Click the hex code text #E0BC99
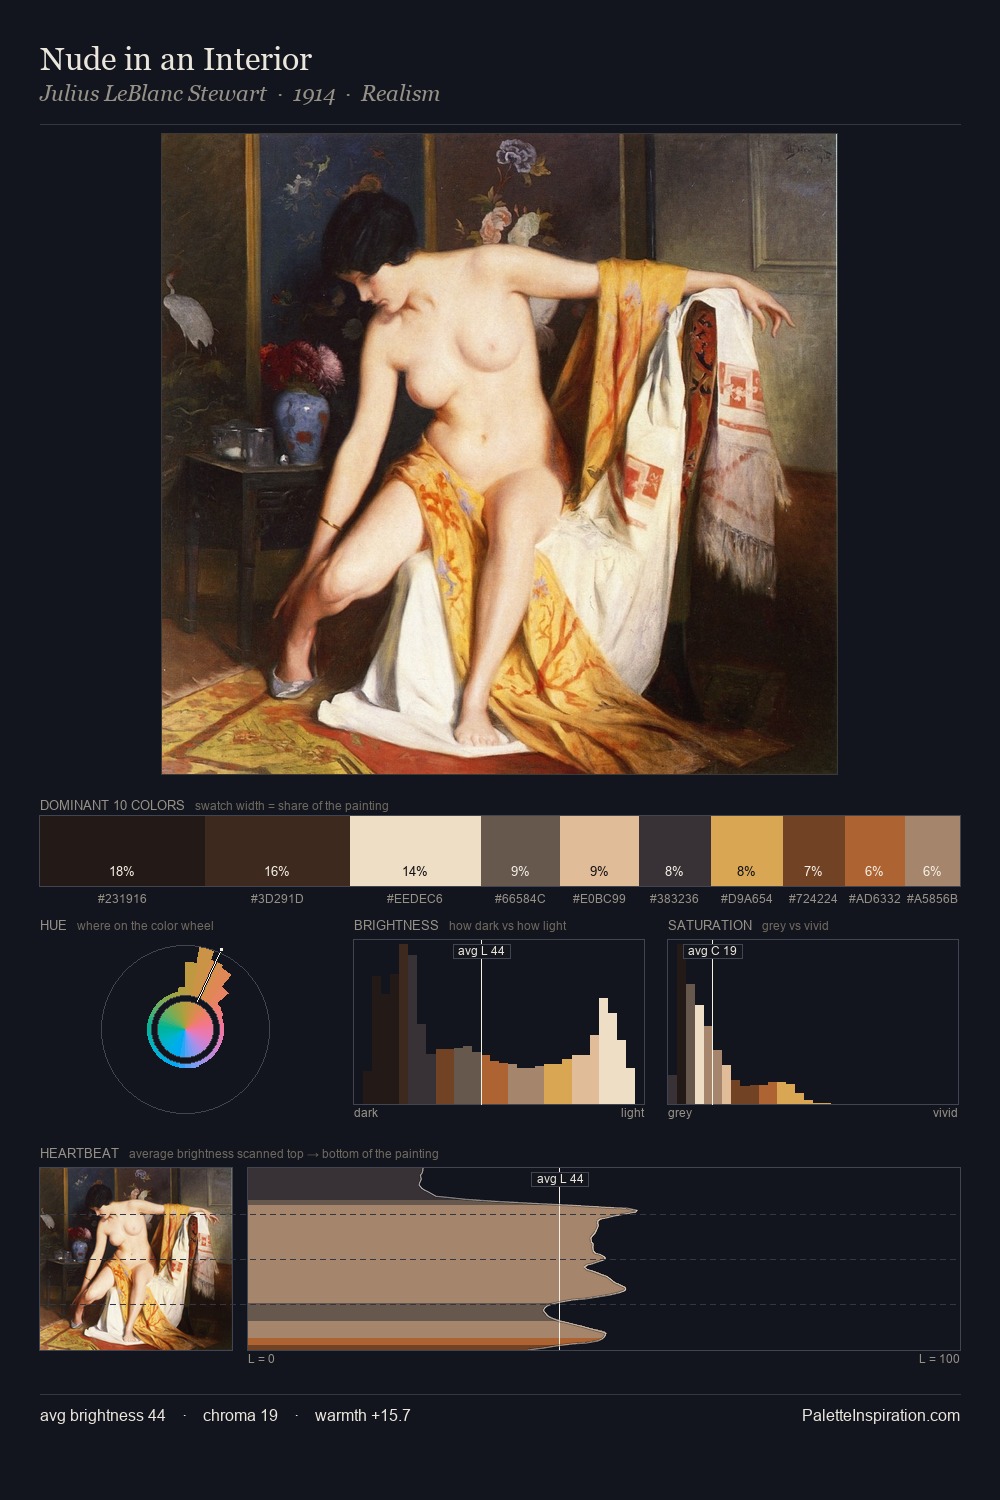The height and width of the screenshot is (1500, 1000). pos(599,898)
